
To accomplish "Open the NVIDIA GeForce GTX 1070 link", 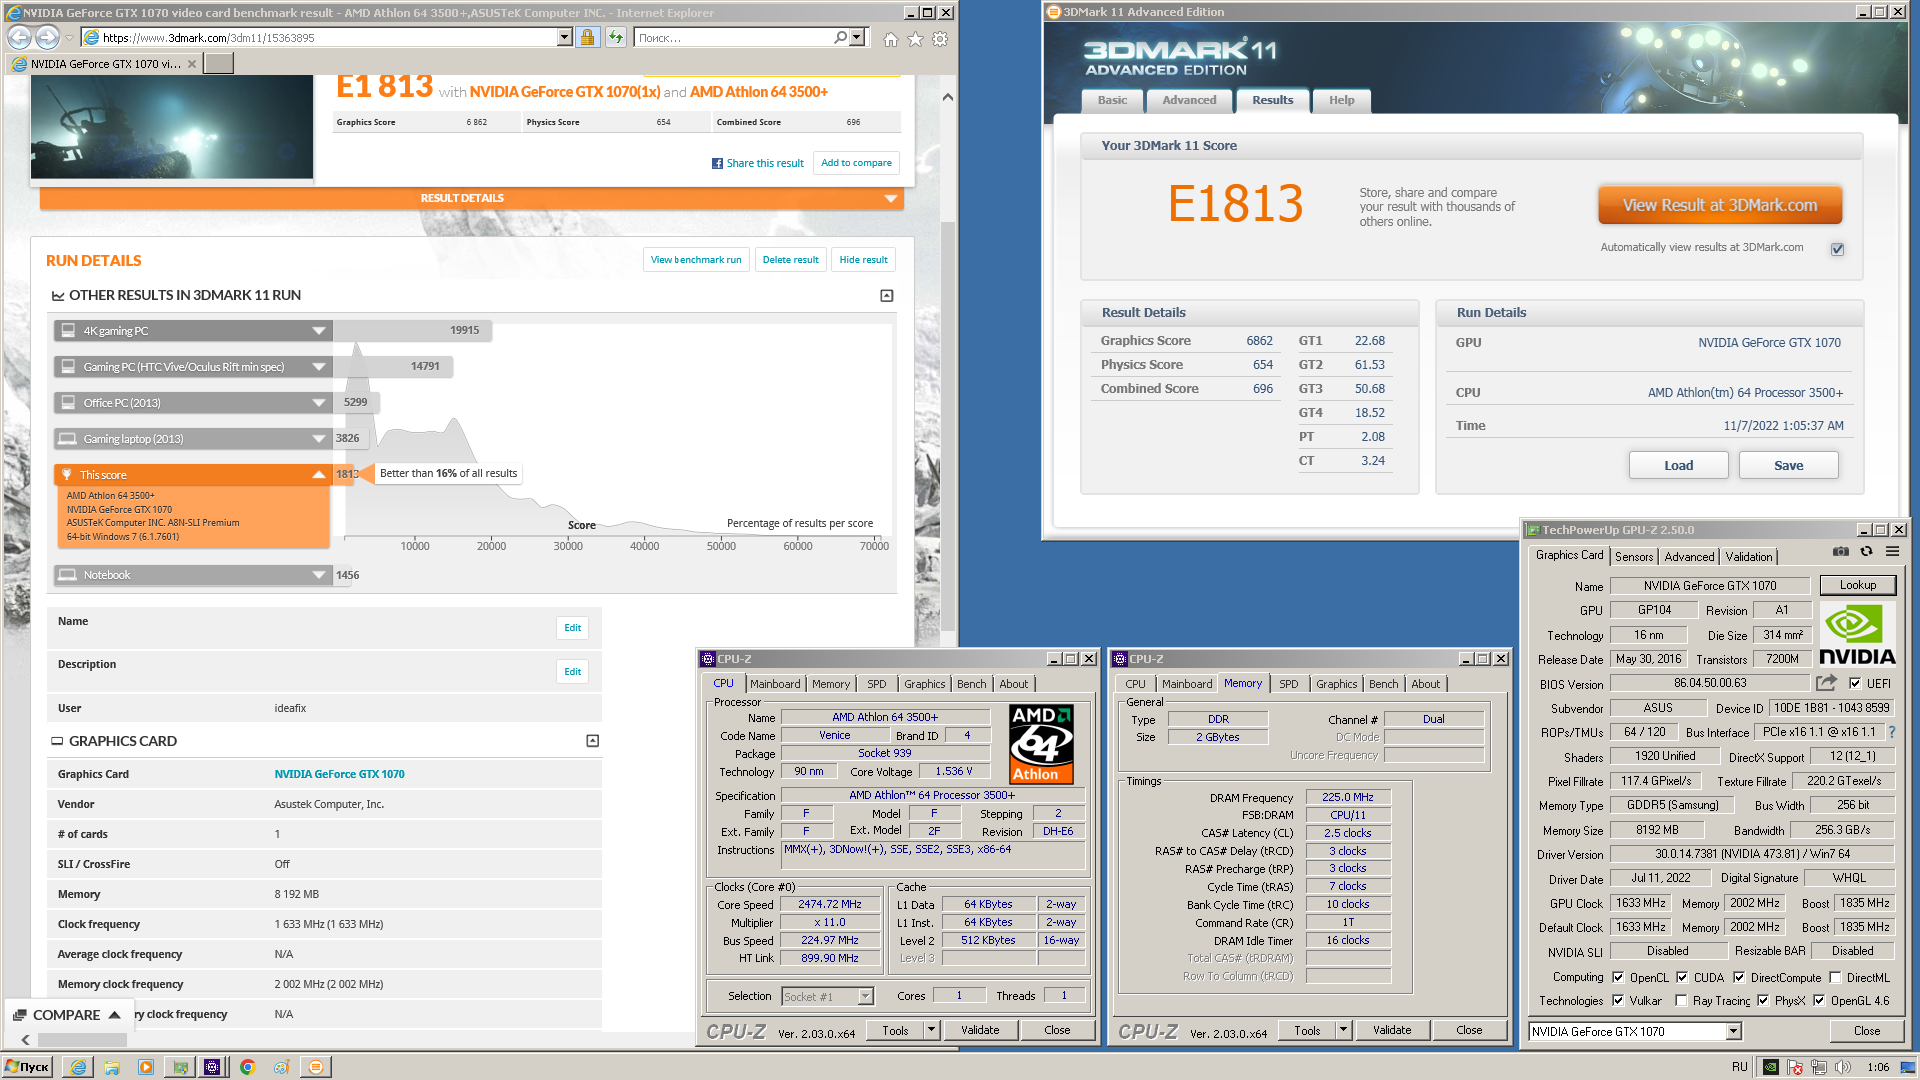I will pos(339,774).
